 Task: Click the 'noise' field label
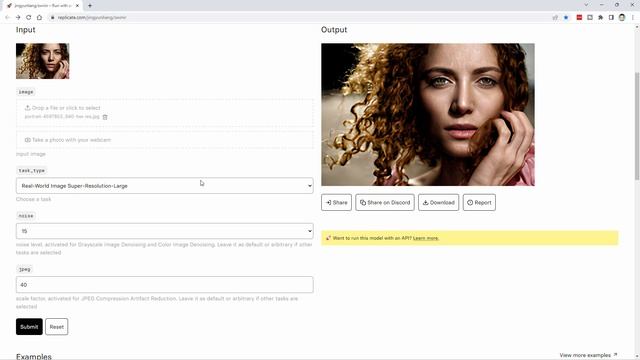26,216
